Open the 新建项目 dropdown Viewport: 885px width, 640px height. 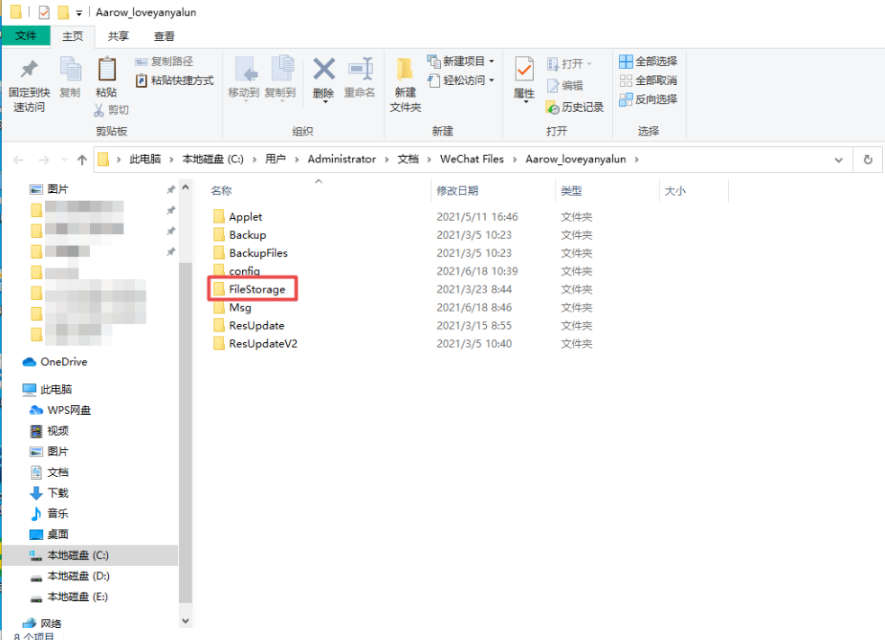[461, 61]
